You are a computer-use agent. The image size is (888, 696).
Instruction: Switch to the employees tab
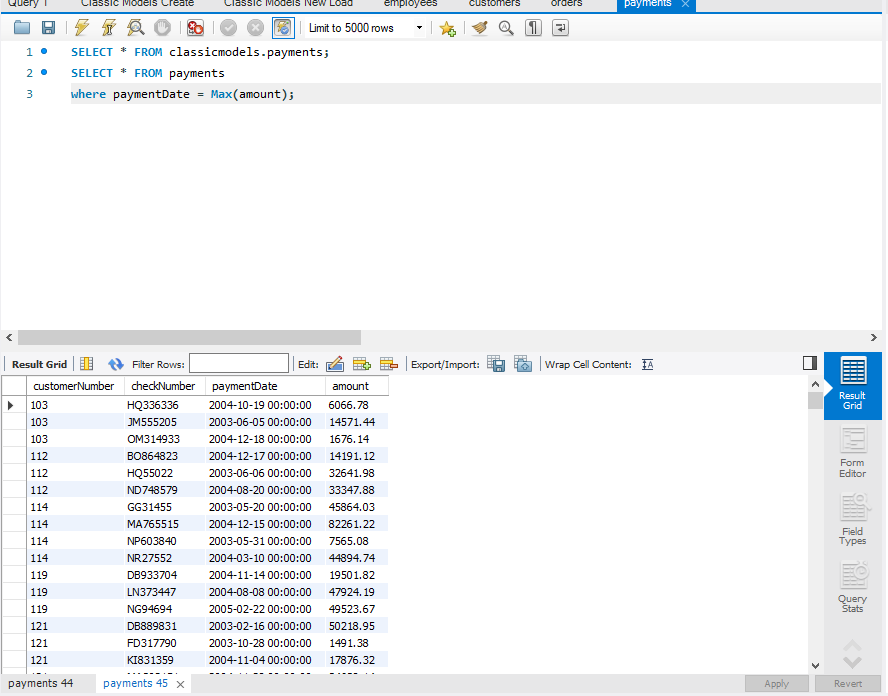(411, 4)
